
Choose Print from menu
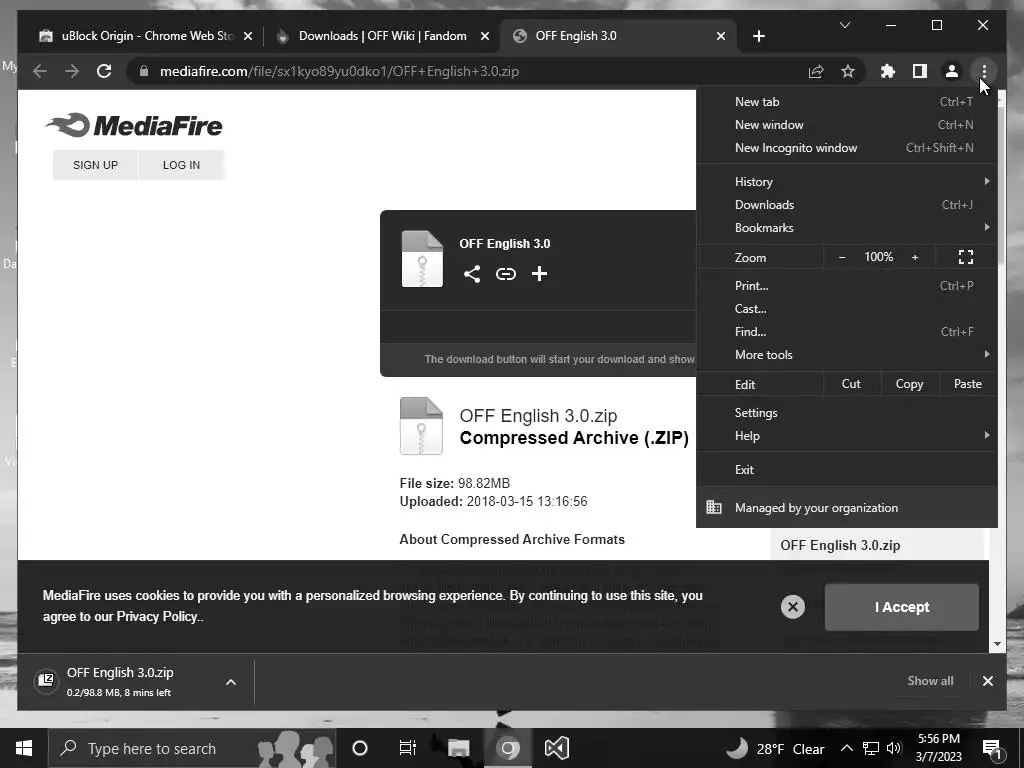(x=847, y=285)
